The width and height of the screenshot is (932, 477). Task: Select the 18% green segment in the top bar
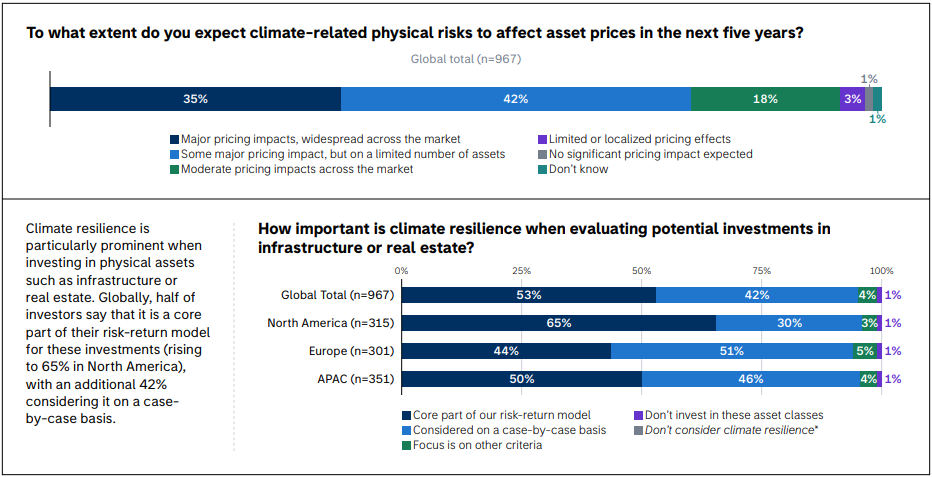point(765,99)
